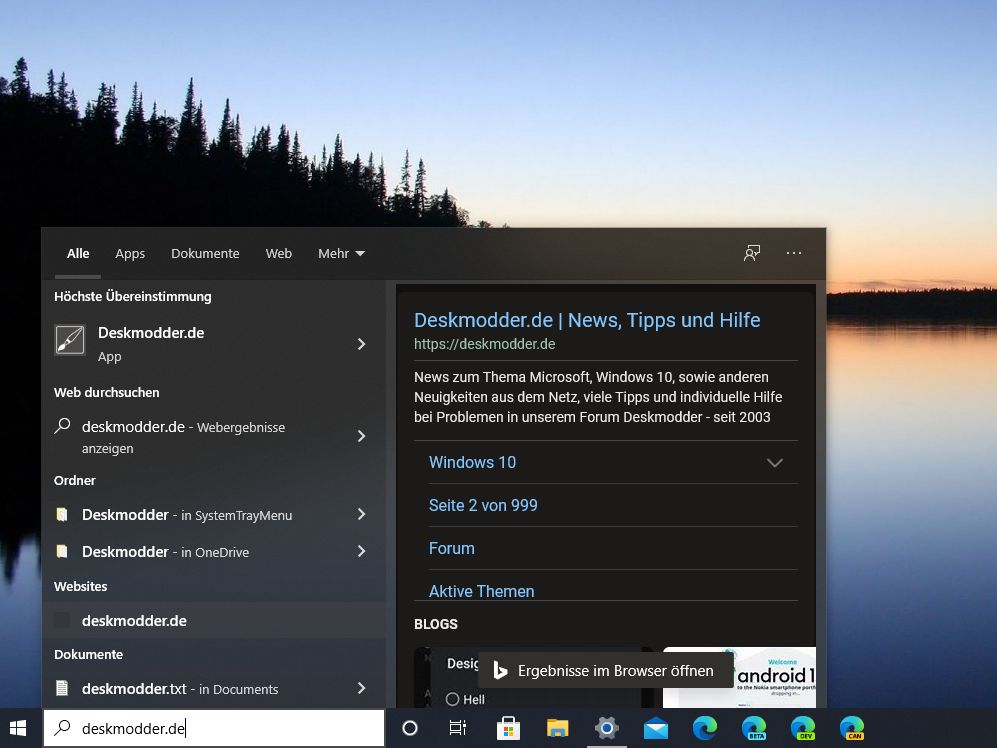Open Settings gear on the taskbar
This screenshot has height=748, width=997.
click(607, 728)
